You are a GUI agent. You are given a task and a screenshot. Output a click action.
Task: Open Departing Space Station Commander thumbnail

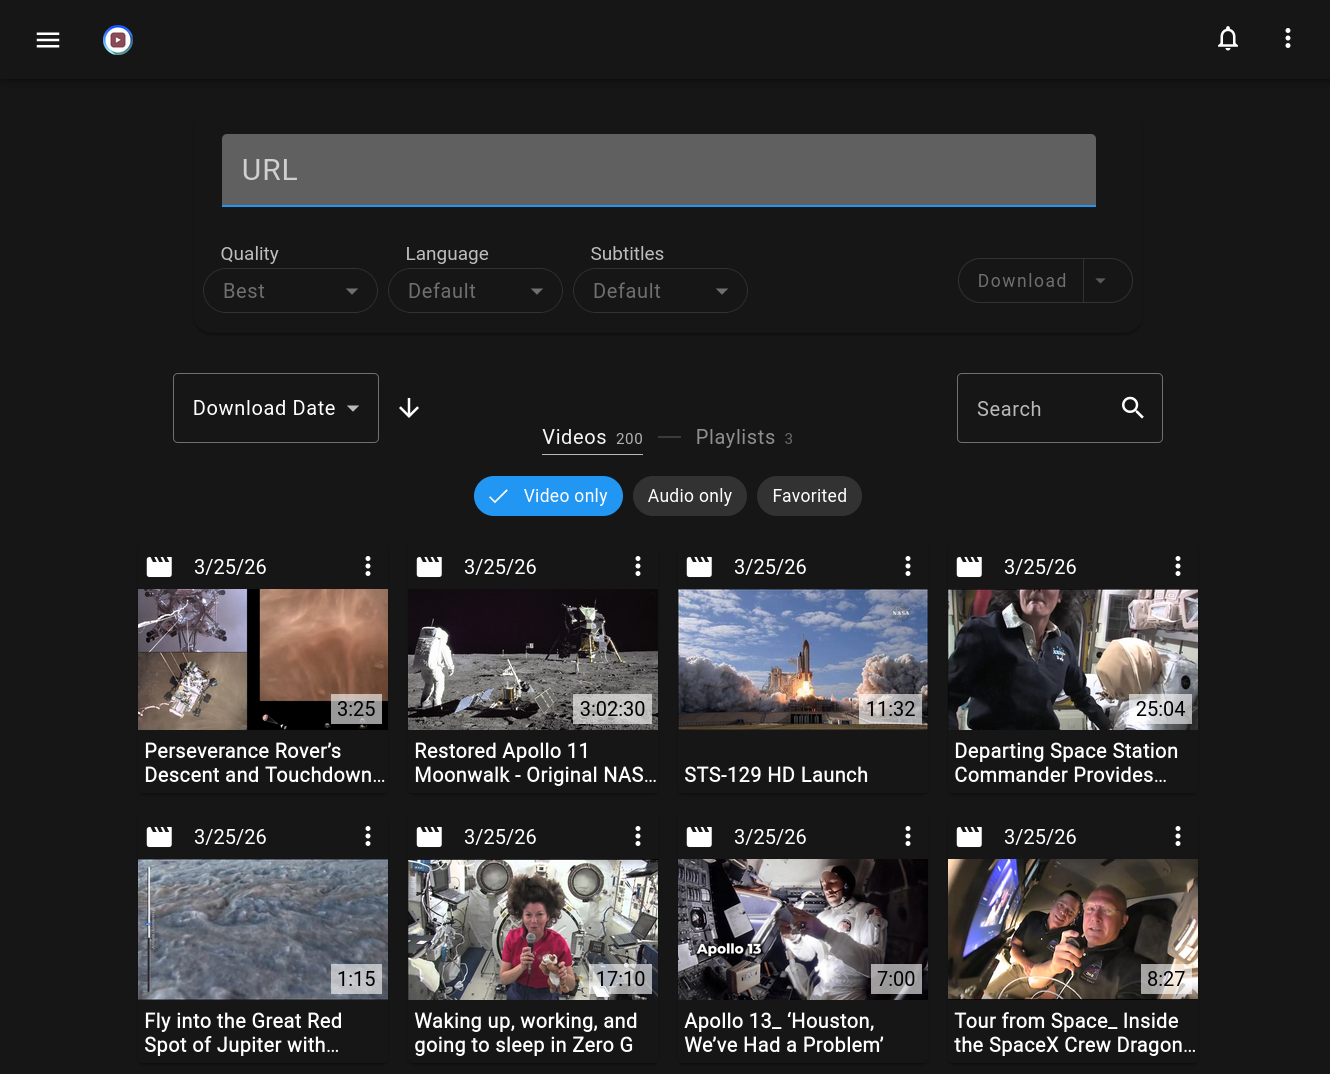1073,659
